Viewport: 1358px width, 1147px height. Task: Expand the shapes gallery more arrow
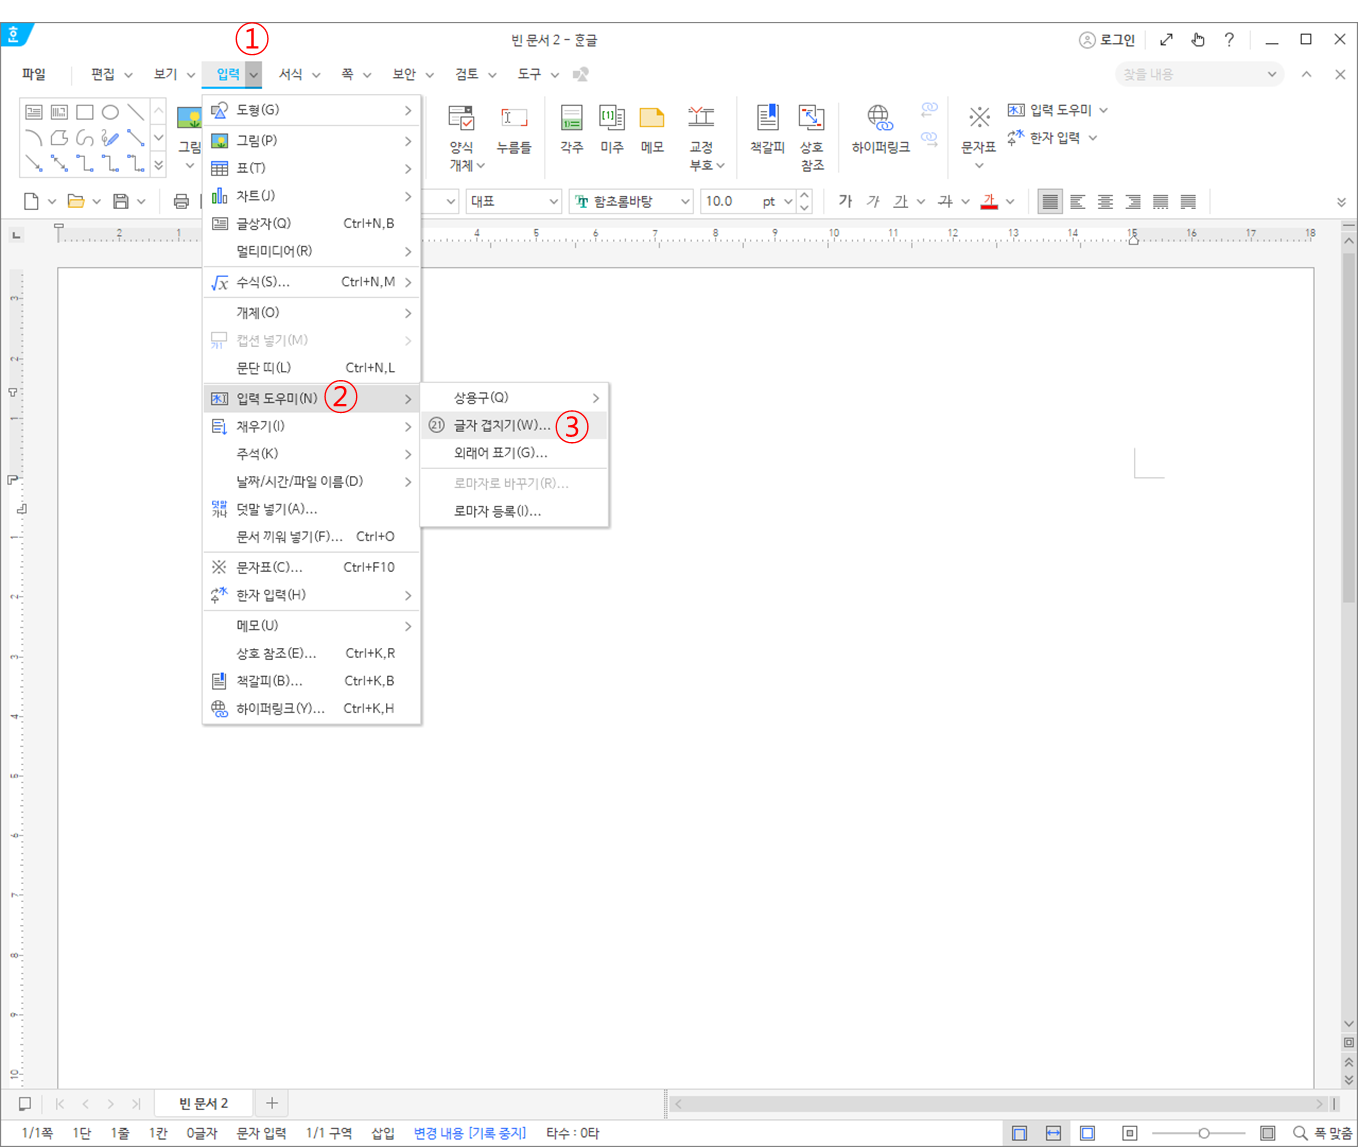[x=158, y=165]
